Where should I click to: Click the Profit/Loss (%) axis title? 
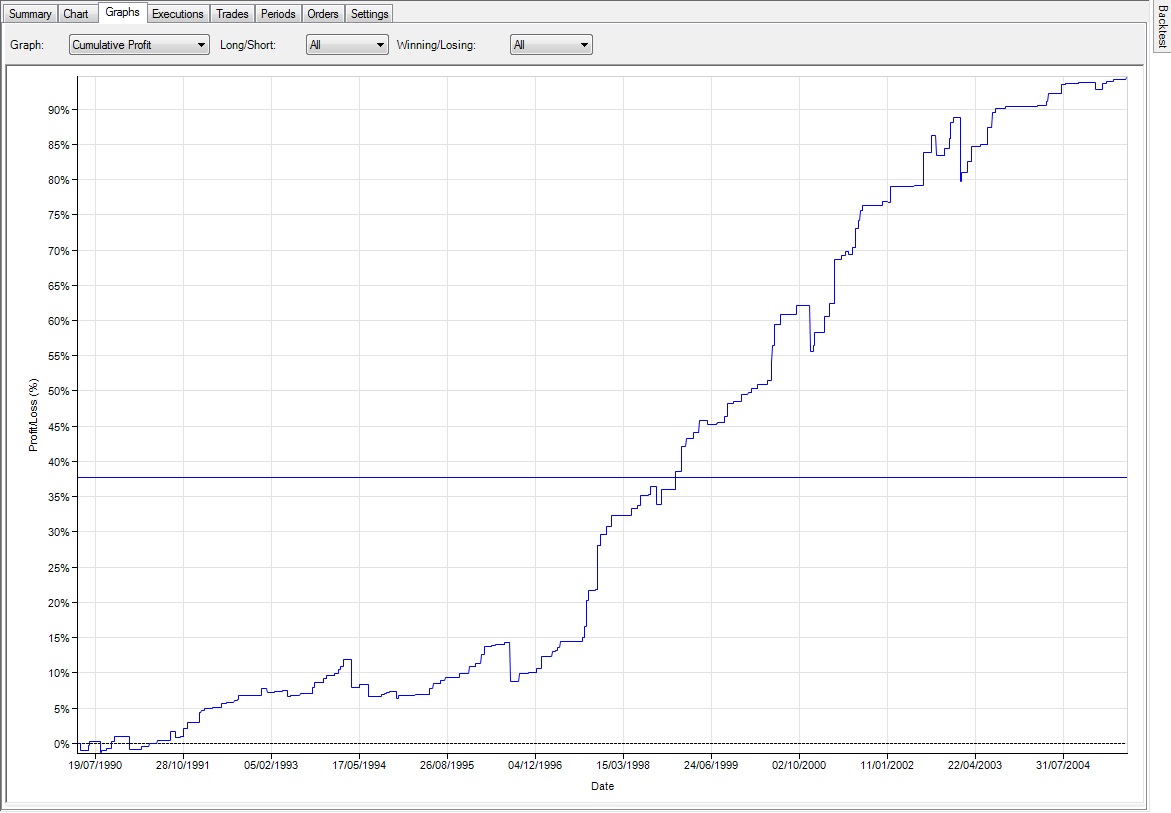[33, 415]
